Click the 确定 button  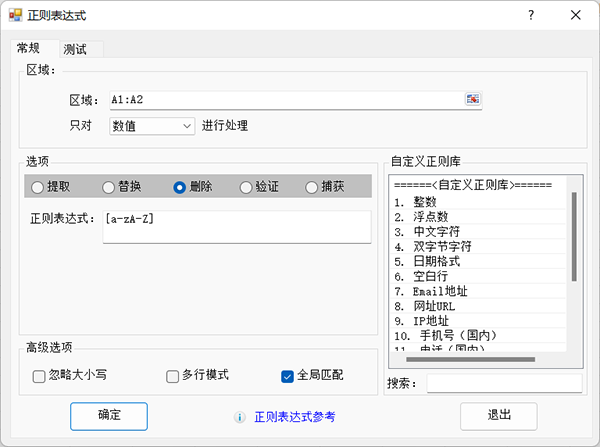pos(109,416)
